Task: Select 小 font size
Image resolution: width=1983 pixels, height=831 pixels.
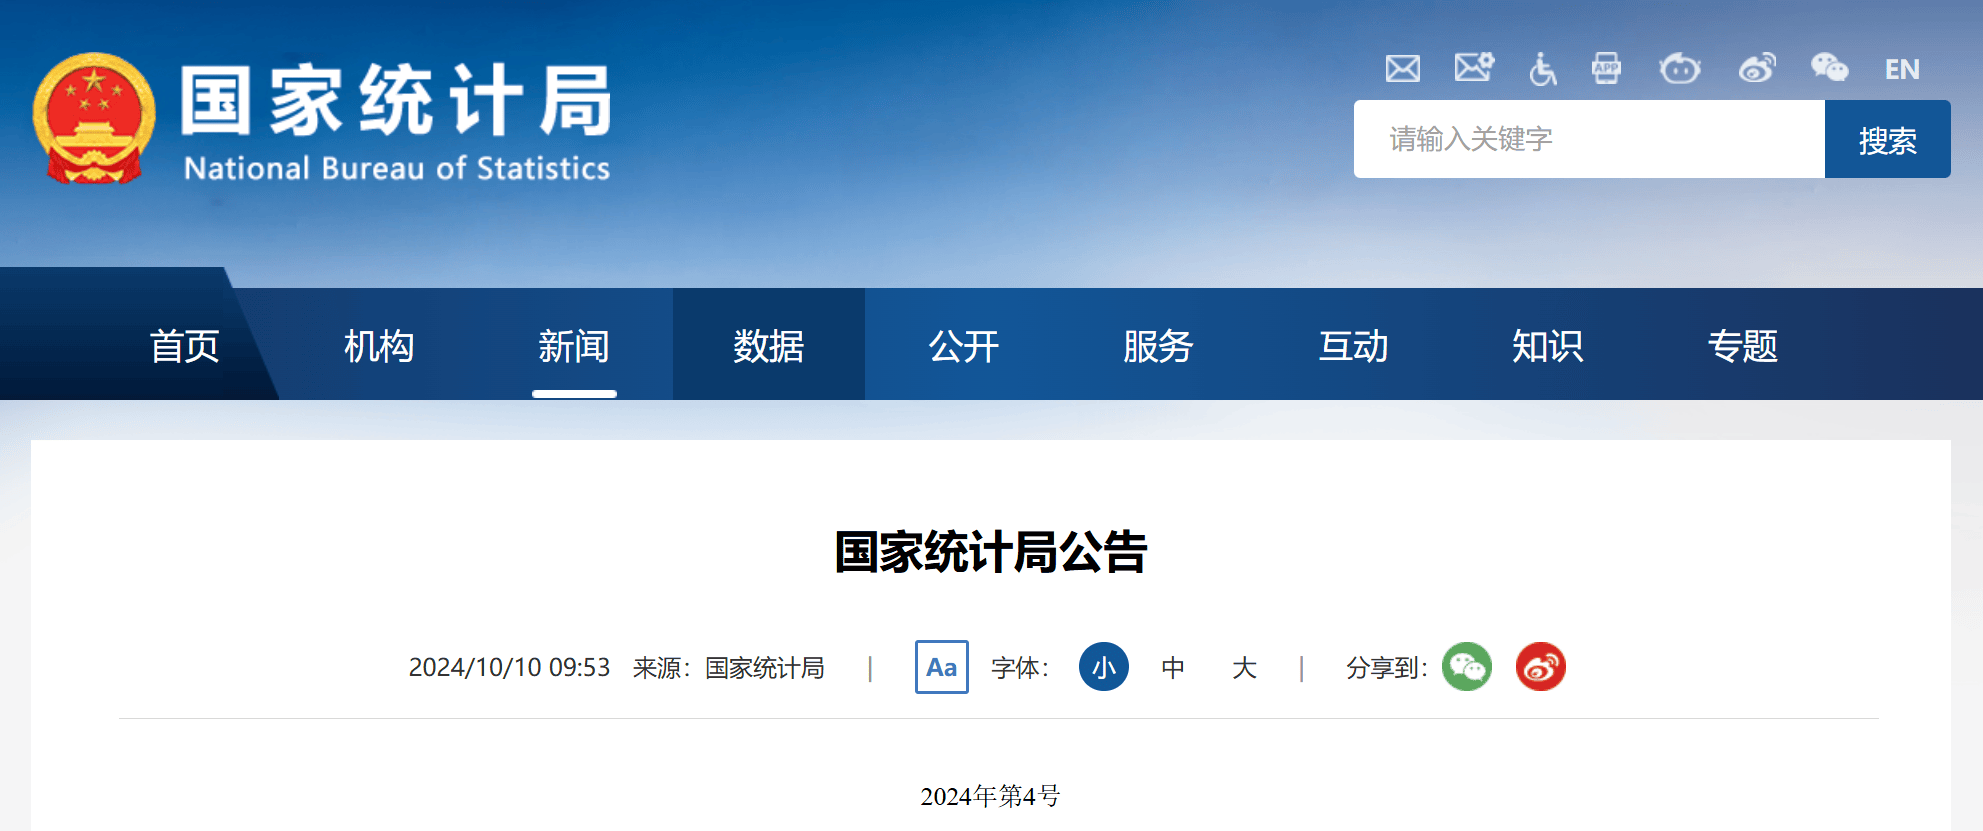Action: pyautogui.click(x=1104, y=667)
